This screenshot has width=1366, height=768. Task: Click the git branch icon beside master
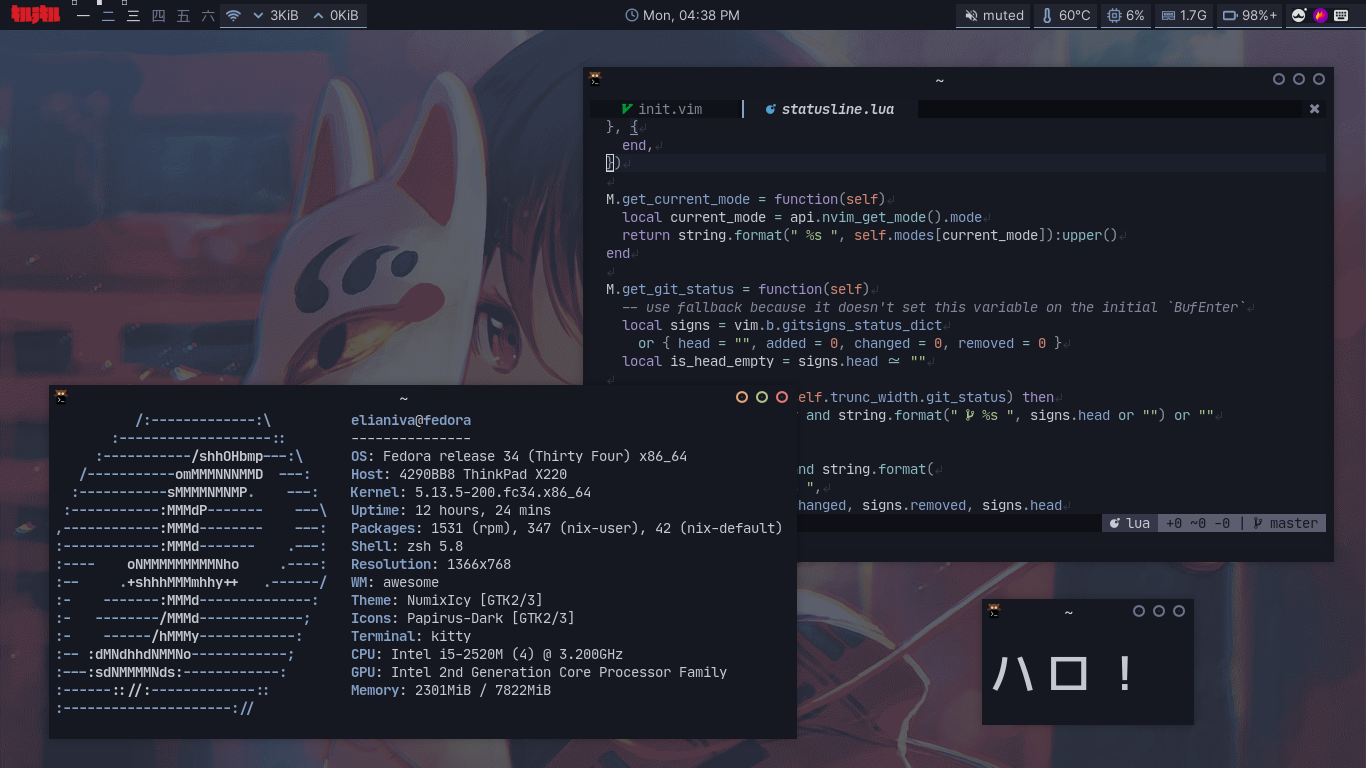pyautogui.click(x=1258, y=523)
